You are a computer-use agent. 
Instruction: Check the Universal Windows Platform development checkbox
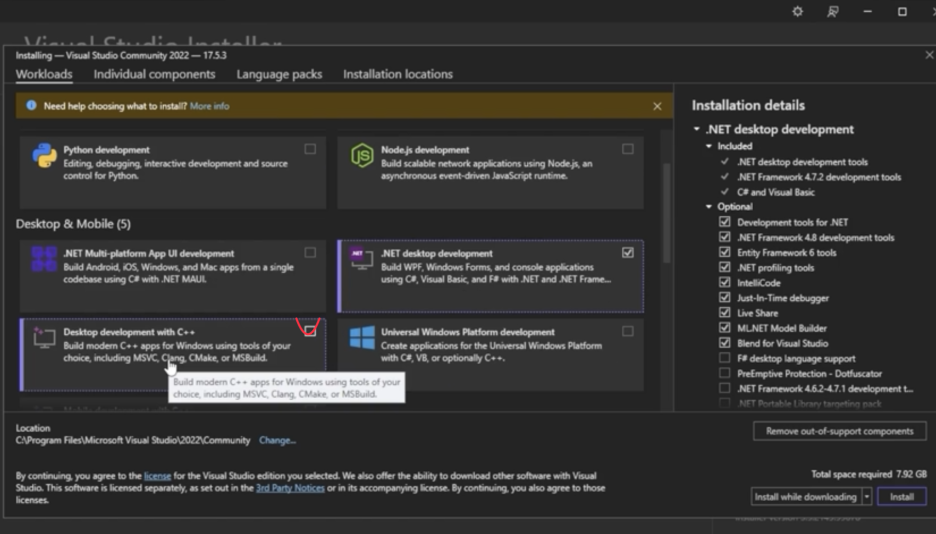tap(627, 331)
